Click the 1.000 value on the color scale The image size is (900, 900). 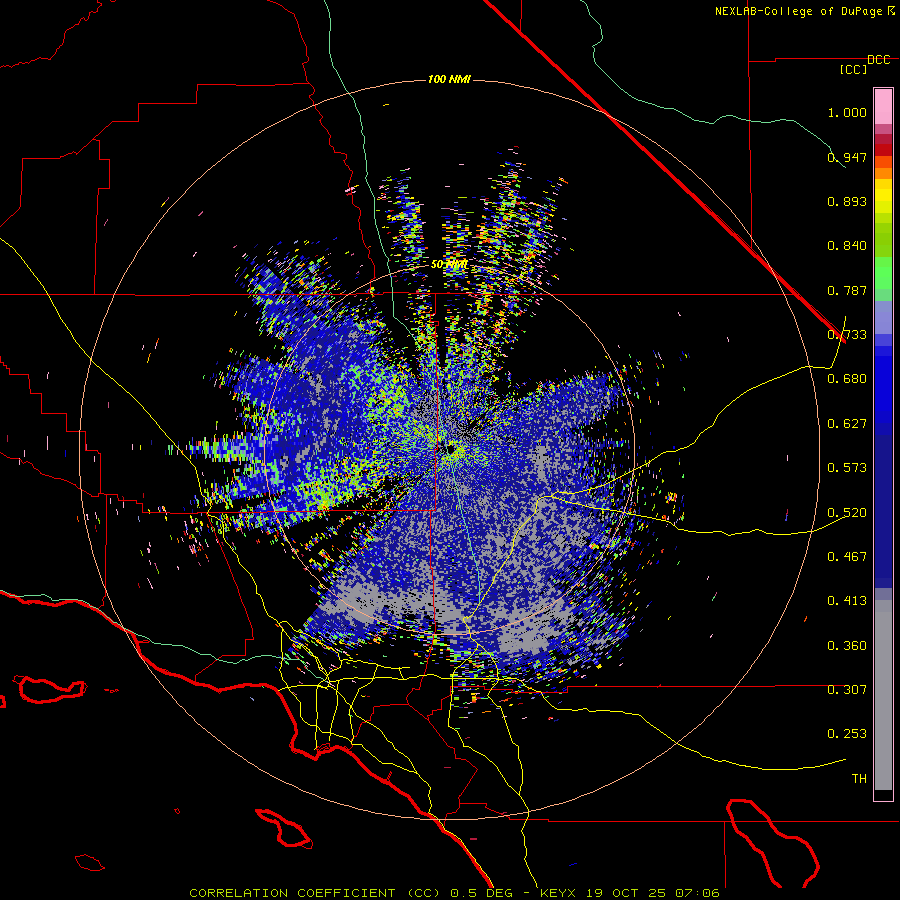click(x=847, y=112)
